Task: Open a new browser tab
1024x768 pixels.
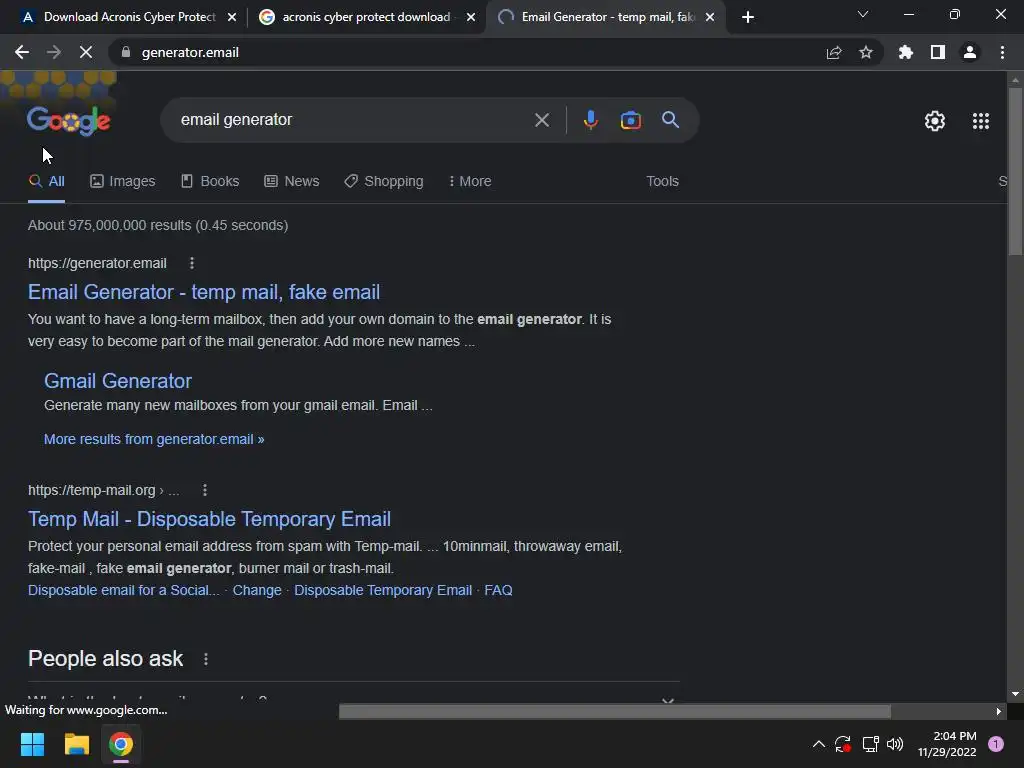Action: pyautogui.click(x=748, y=17)
